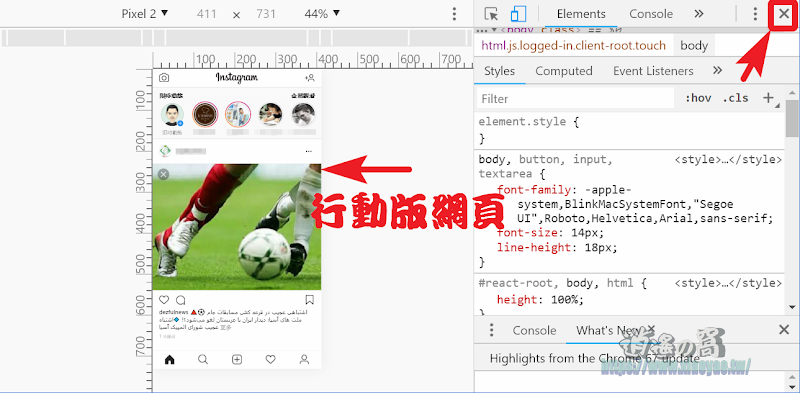Open the third story avatar
This screenshot has height=393, width=800.
click(x=238, y=114)
